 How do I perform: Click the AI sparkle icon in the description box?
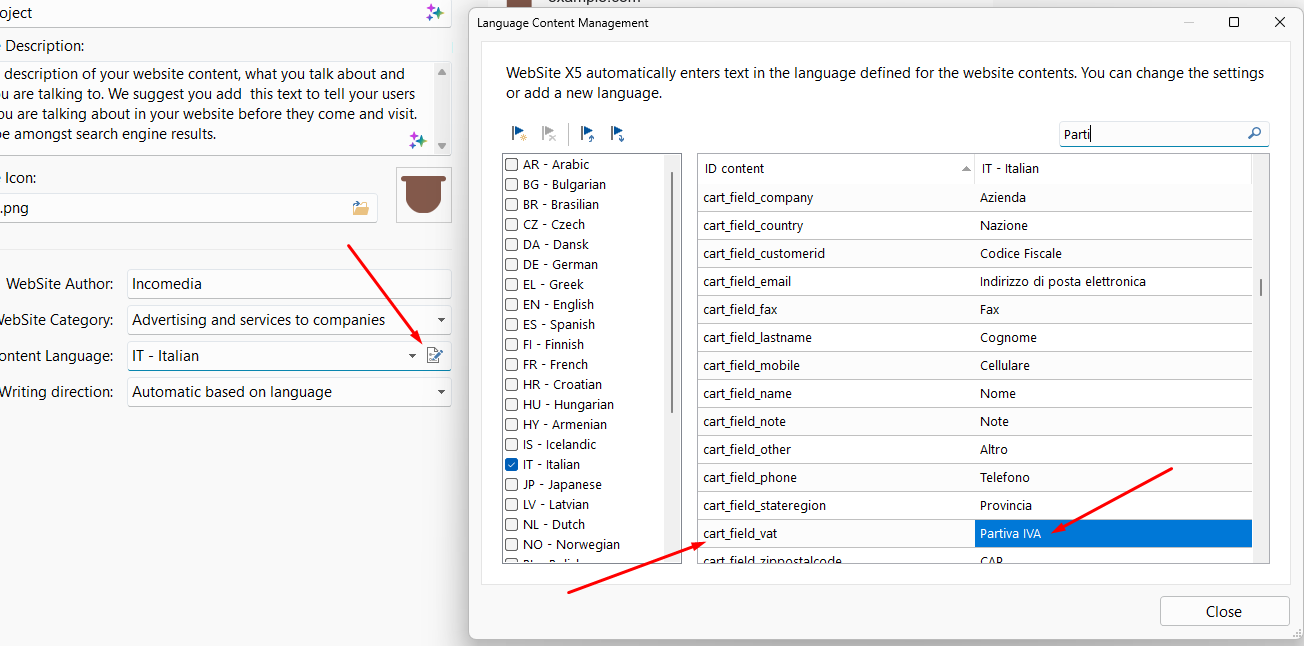[x=418, y=140]
